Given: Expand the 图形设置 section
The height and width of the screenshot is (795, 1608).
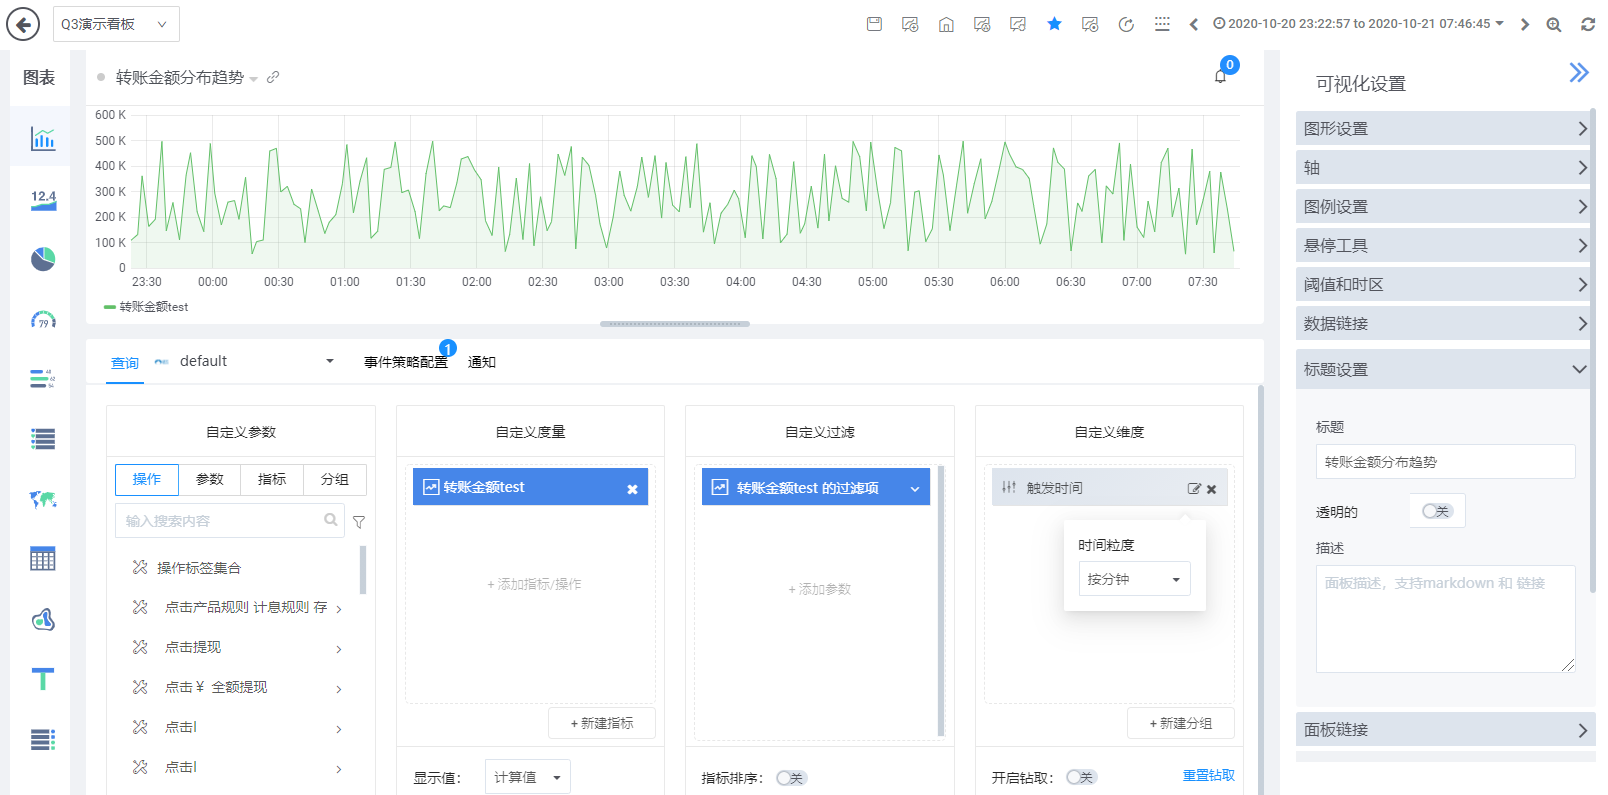Looking at the screenshot, I should 1445,128.
